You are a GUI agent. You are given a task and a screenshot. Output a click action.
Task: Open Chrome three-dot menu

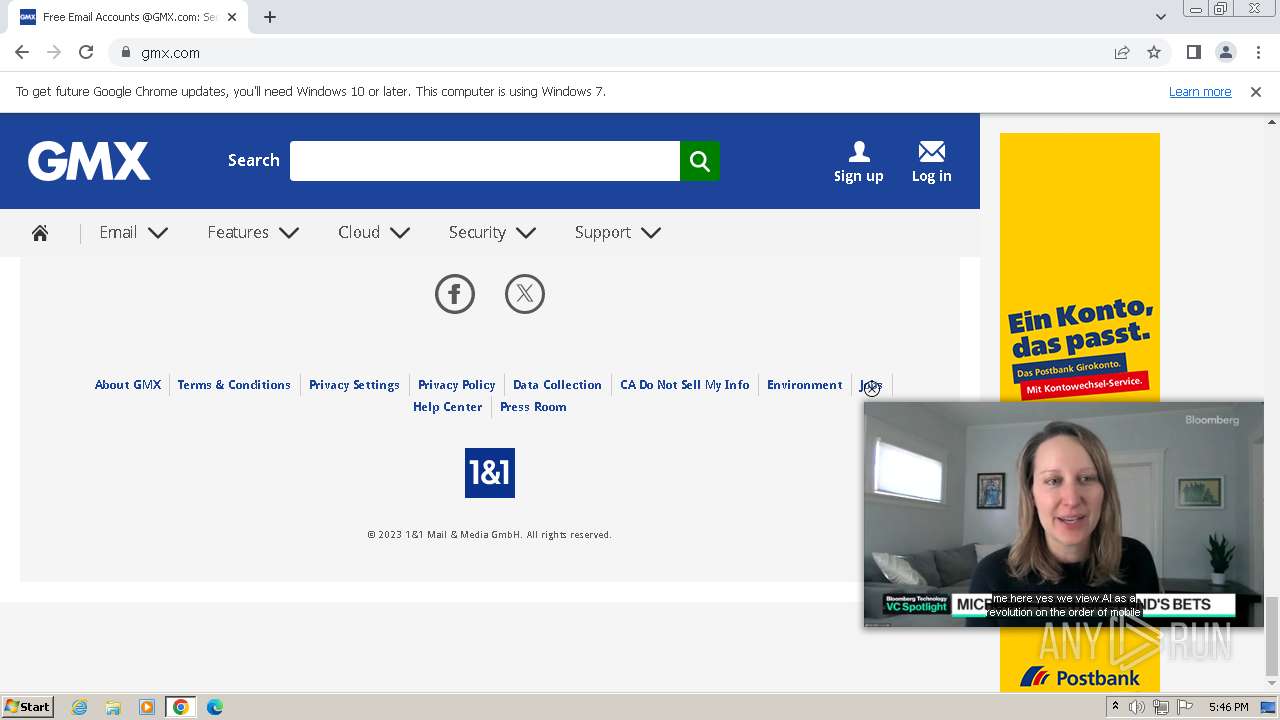pyautogui.click(x=1258, y=52)
